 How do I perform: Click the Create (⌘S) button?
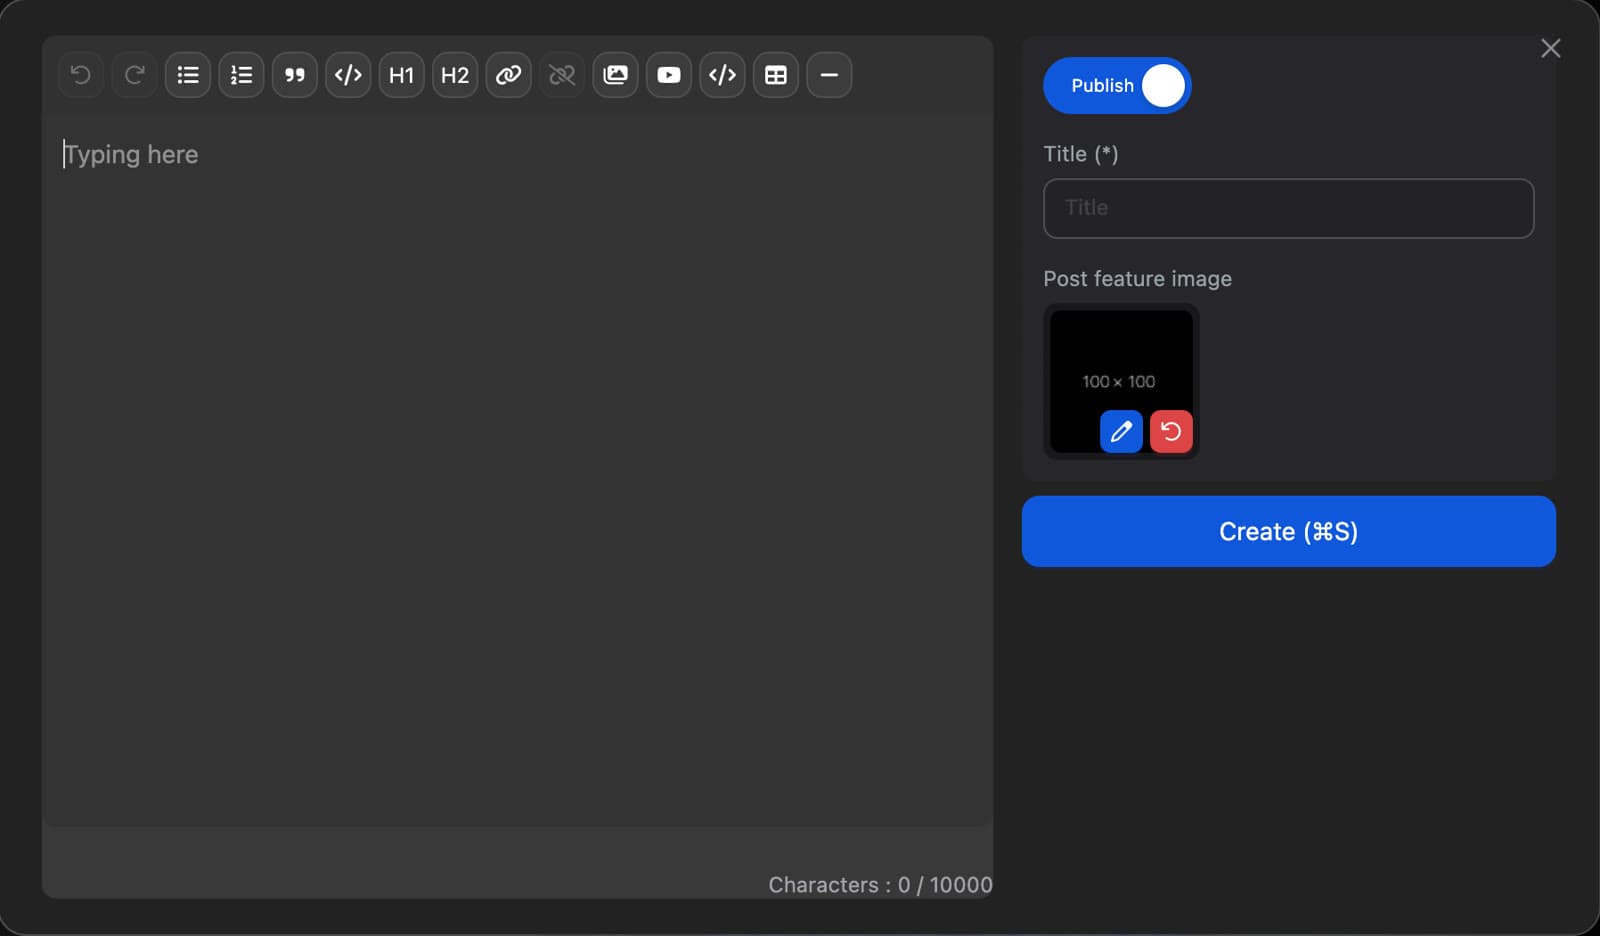pyautogui.click(x=1288, y=531)
